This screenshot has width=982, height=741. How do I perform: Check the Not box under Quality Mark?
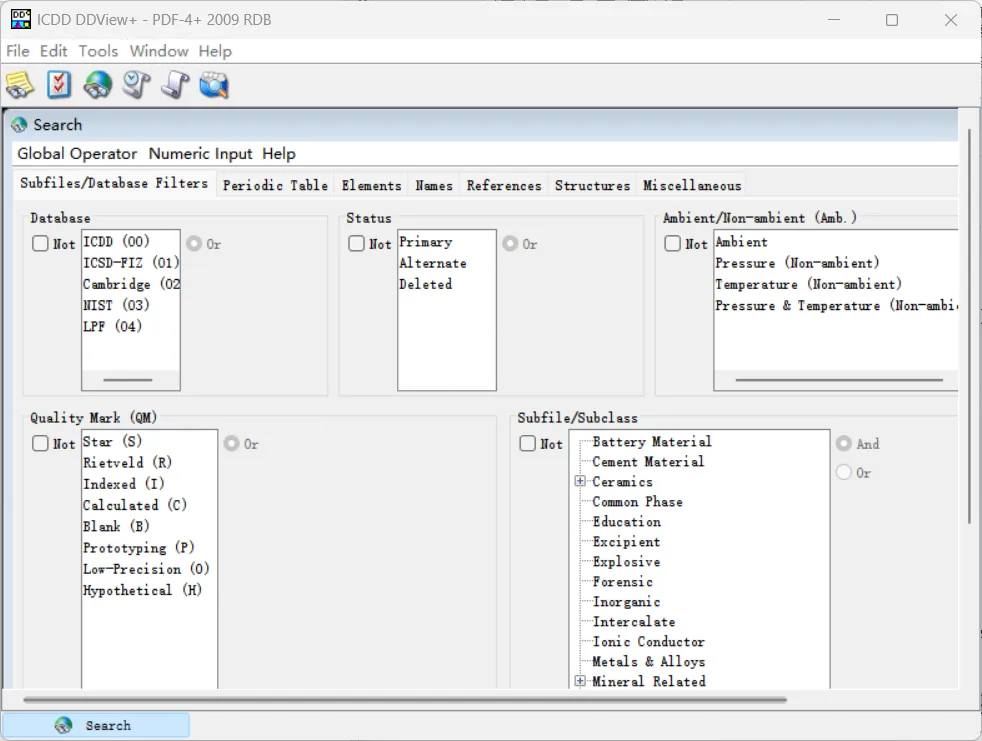pos(40,443)
